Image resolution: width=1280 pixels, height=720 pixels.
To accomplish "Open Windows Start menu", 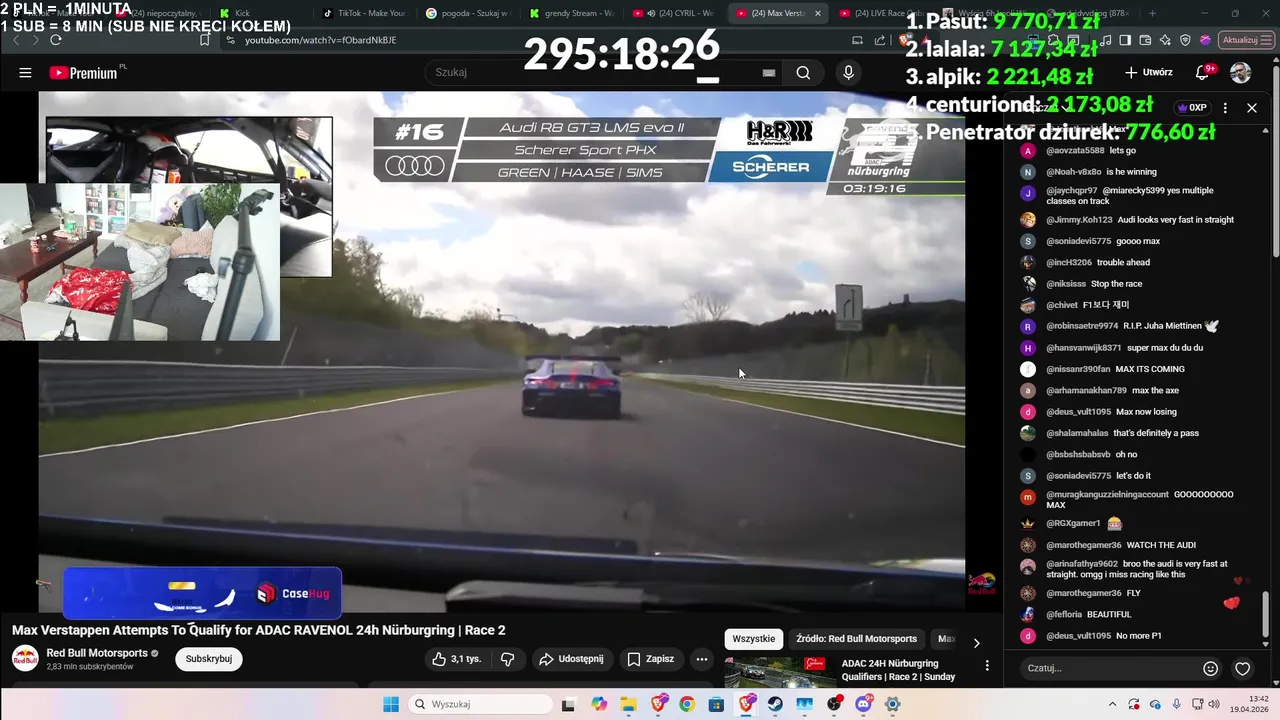I will [391, 704].
